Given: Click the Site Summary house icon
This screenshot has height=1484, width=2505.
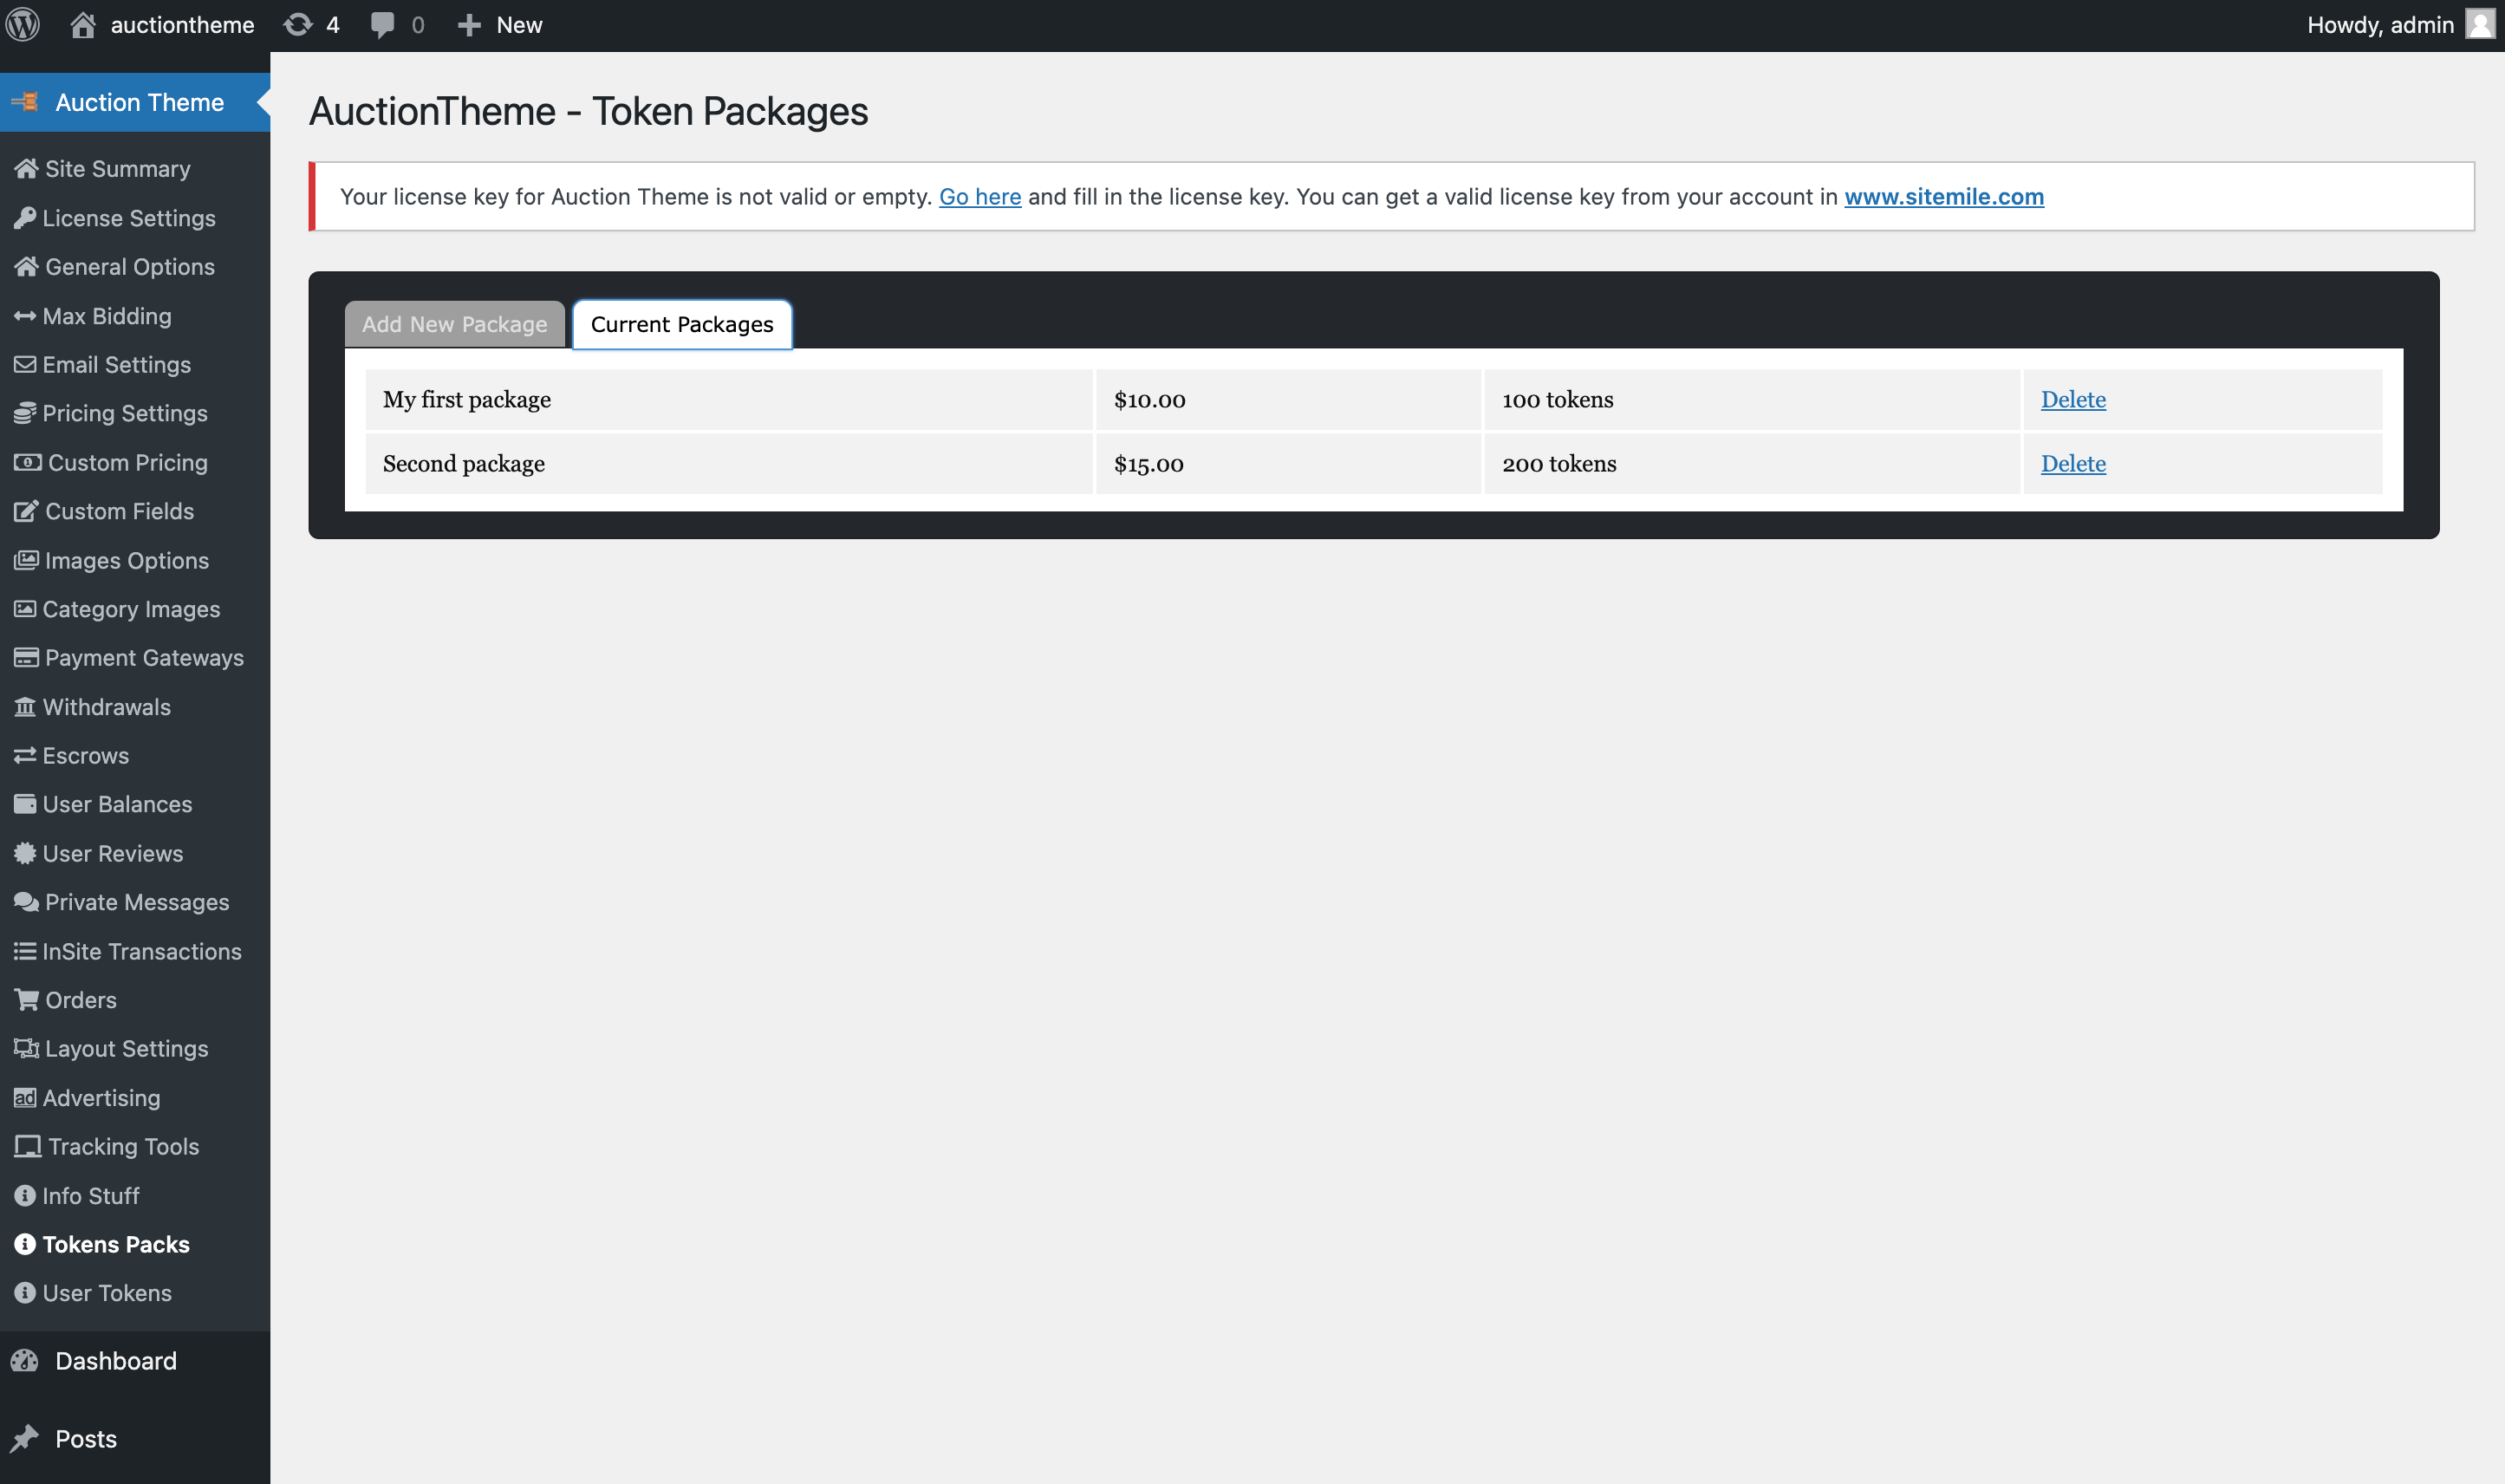Looking at the screenshot, I should 26,168.
